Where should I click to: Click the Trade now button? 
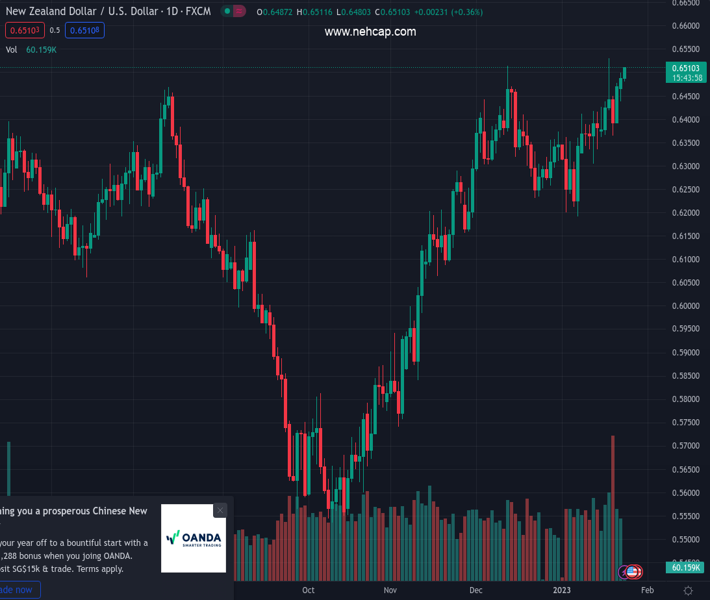click(18, 590)
